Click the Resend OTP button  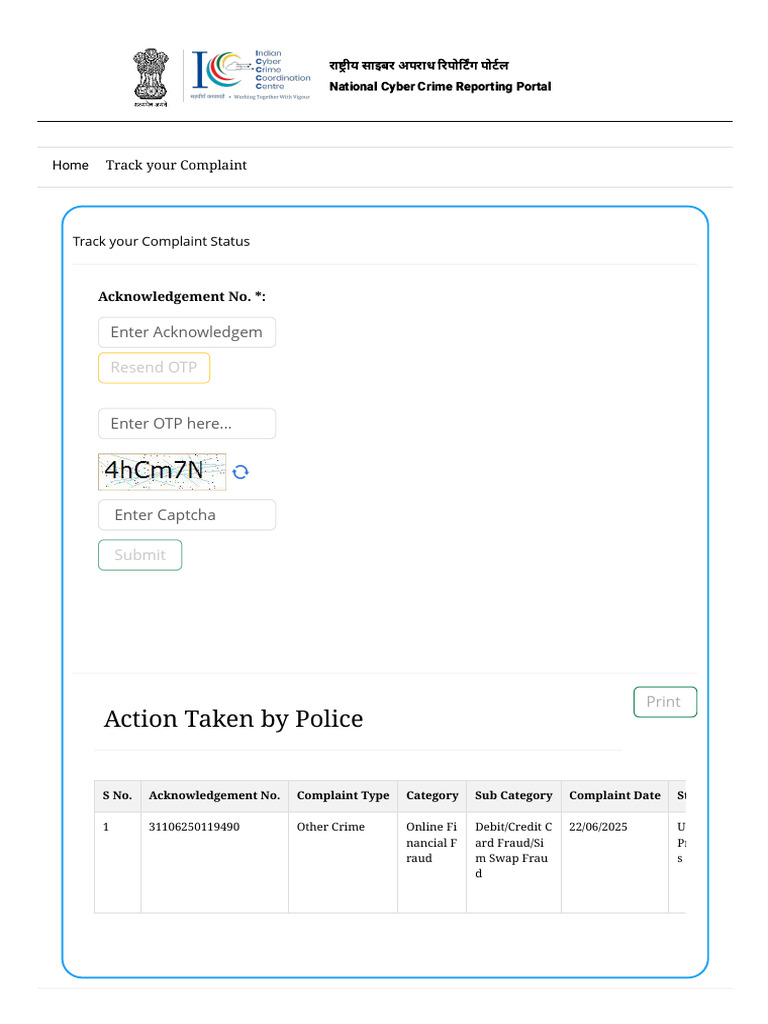click(154, 368)
